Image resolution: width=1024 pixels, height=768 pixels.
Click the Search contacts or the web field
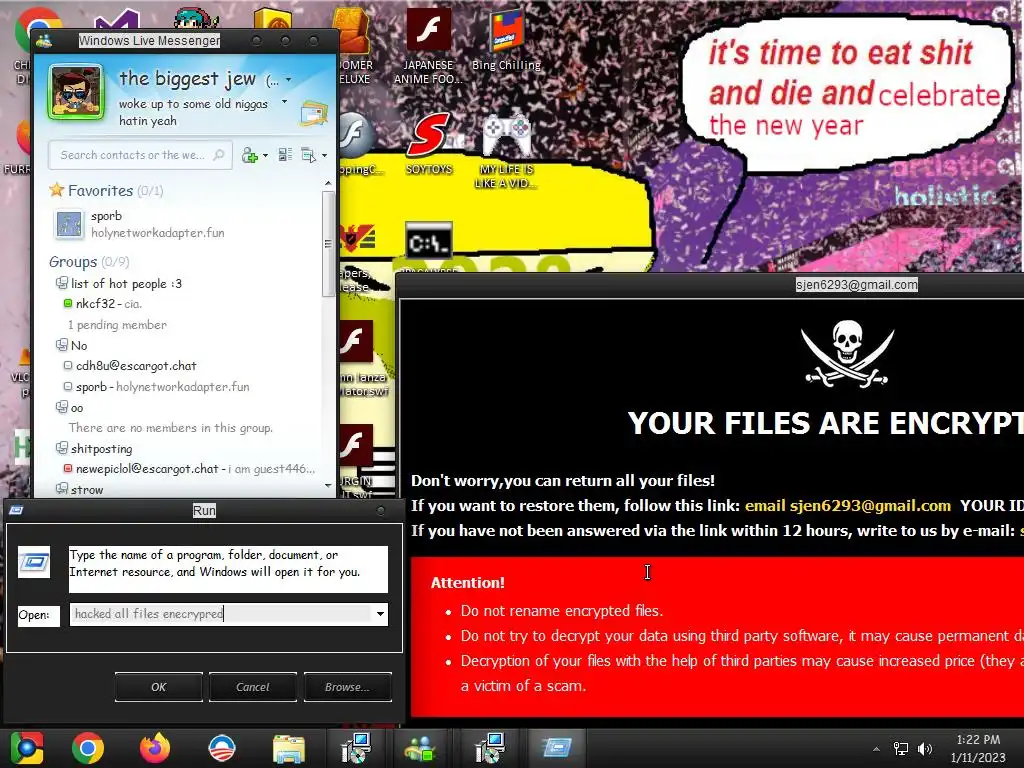(x=140, y=155)
